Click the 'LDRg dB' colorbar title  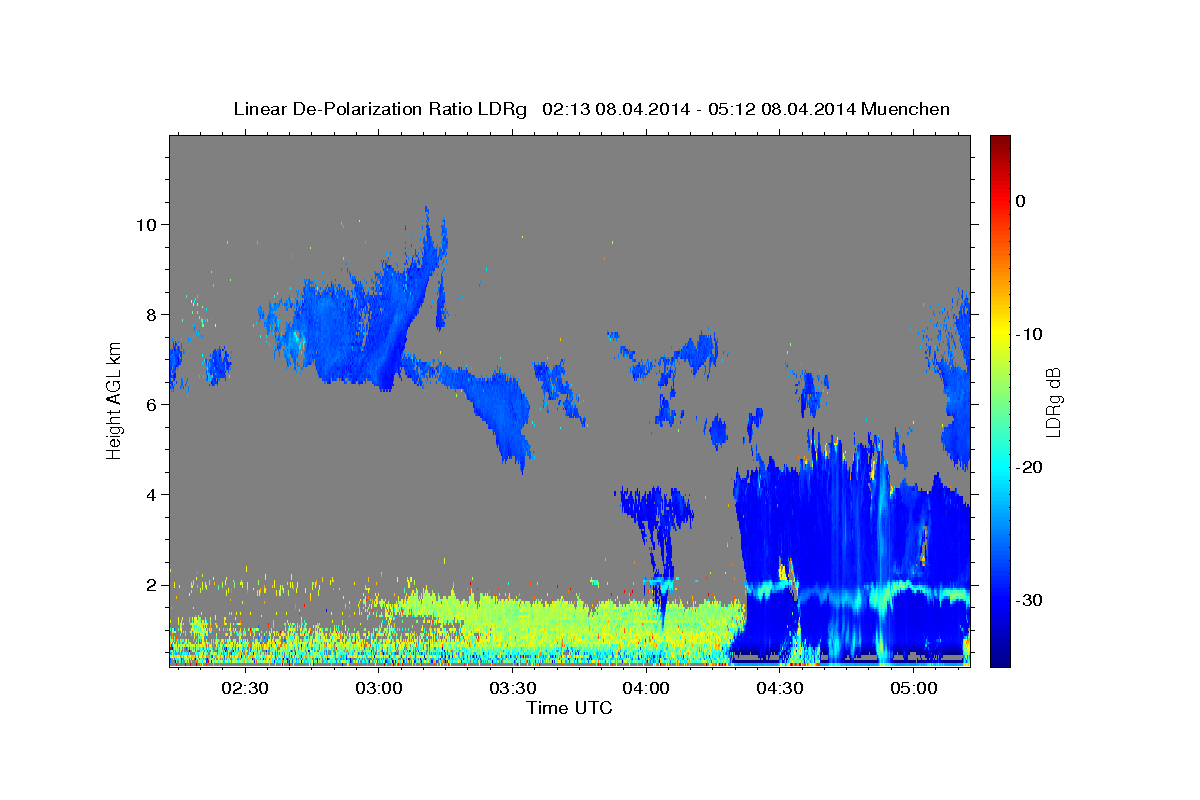pos(1052,402)
